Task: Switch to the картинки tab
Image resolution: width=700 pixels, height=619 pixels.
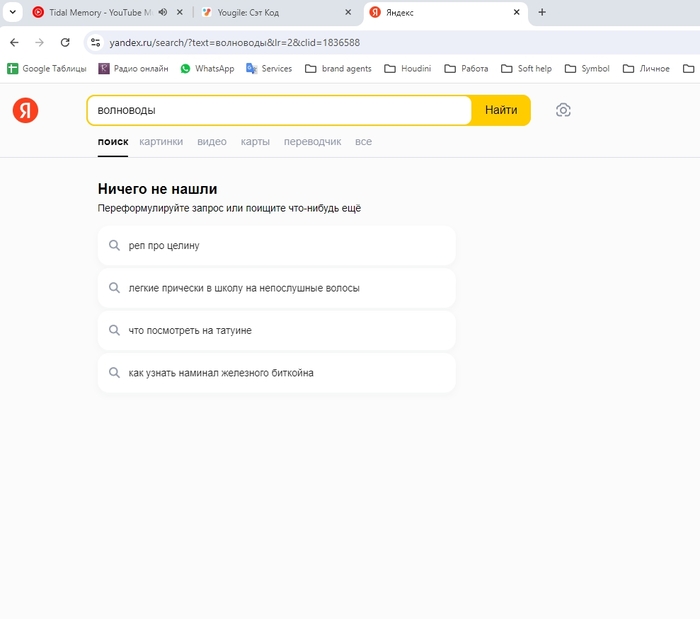Action: (x=161, y=142)
